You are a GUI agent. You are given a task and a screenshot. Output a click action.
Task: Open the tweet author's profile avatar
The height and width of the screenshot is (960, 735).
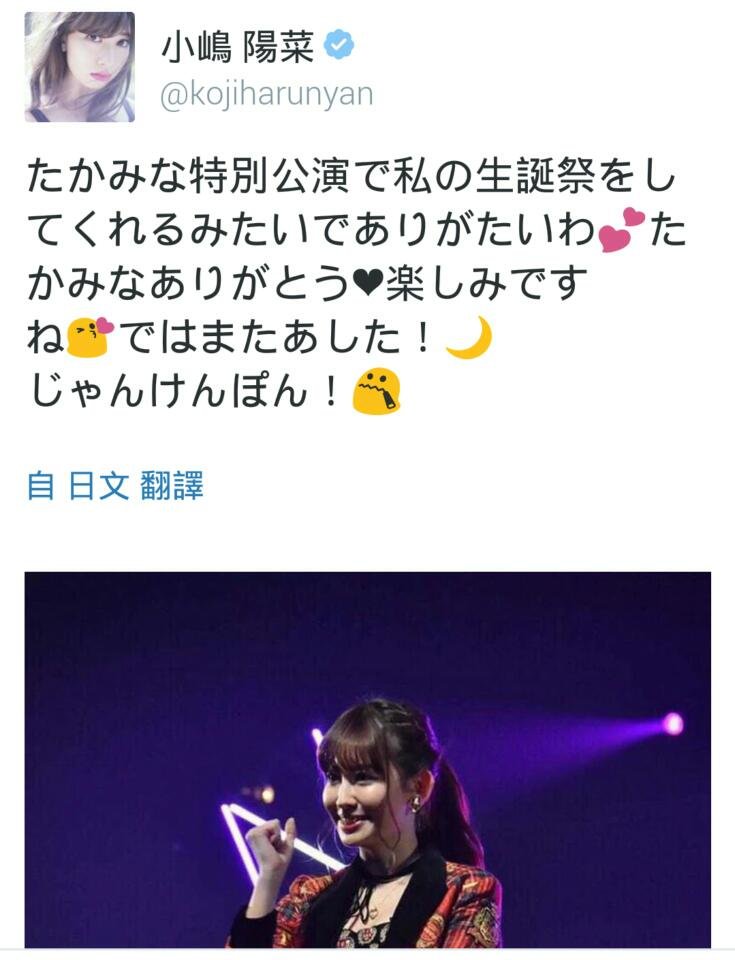coord(80,67)
